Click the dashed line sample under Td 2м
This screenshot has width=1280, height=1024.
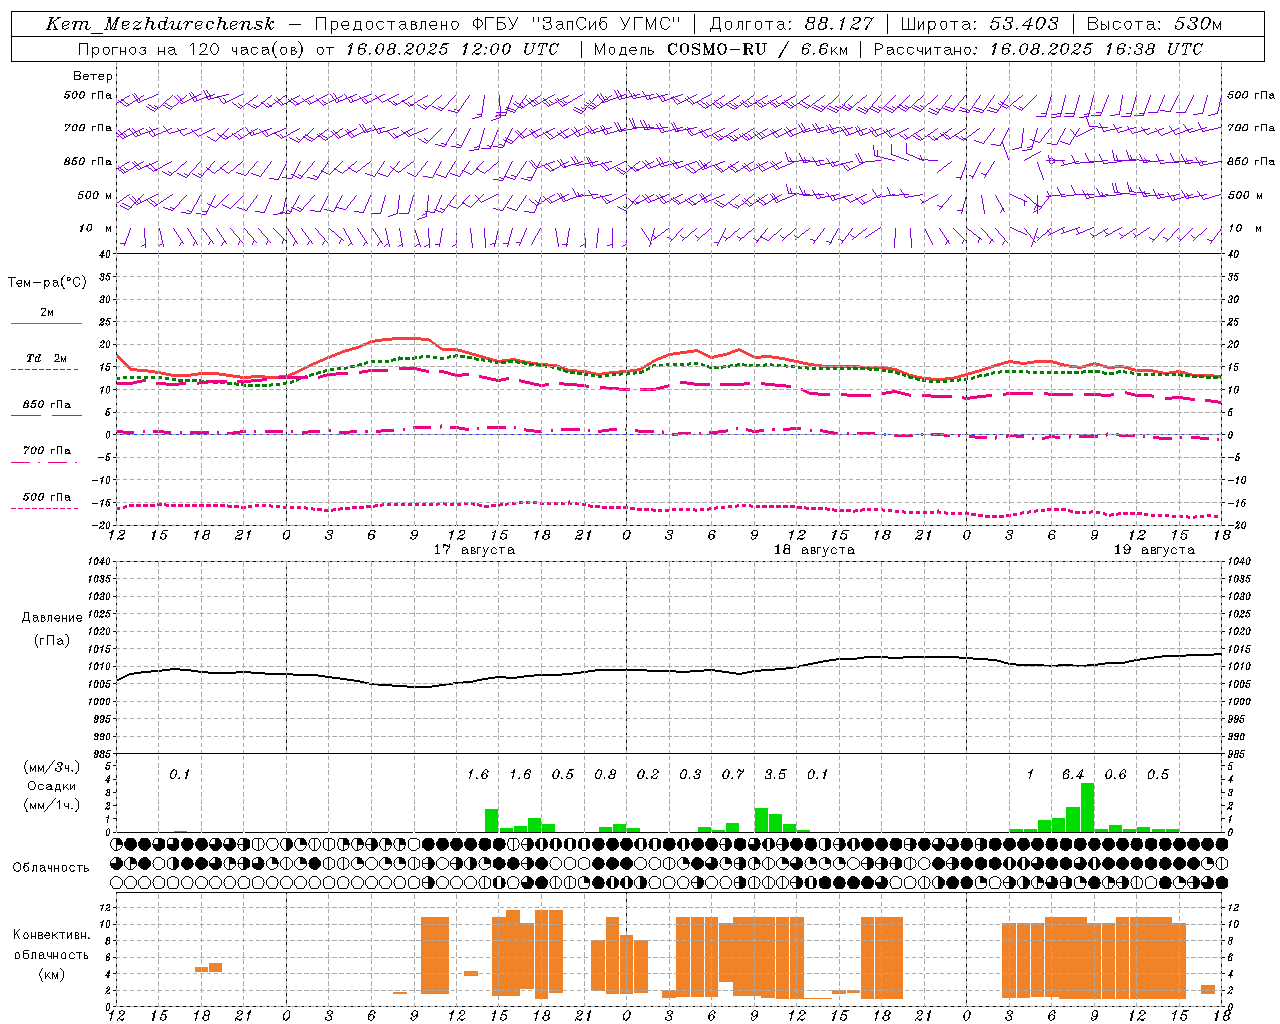[44, 370]
